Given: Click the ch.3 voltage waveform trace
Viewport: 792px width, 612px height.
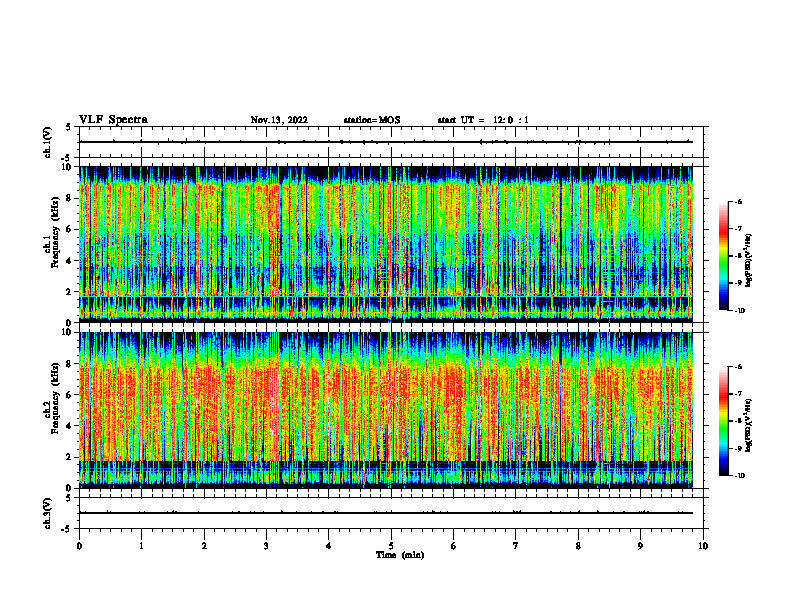Looking at the screenshot, I should click(x=386, y=513).
